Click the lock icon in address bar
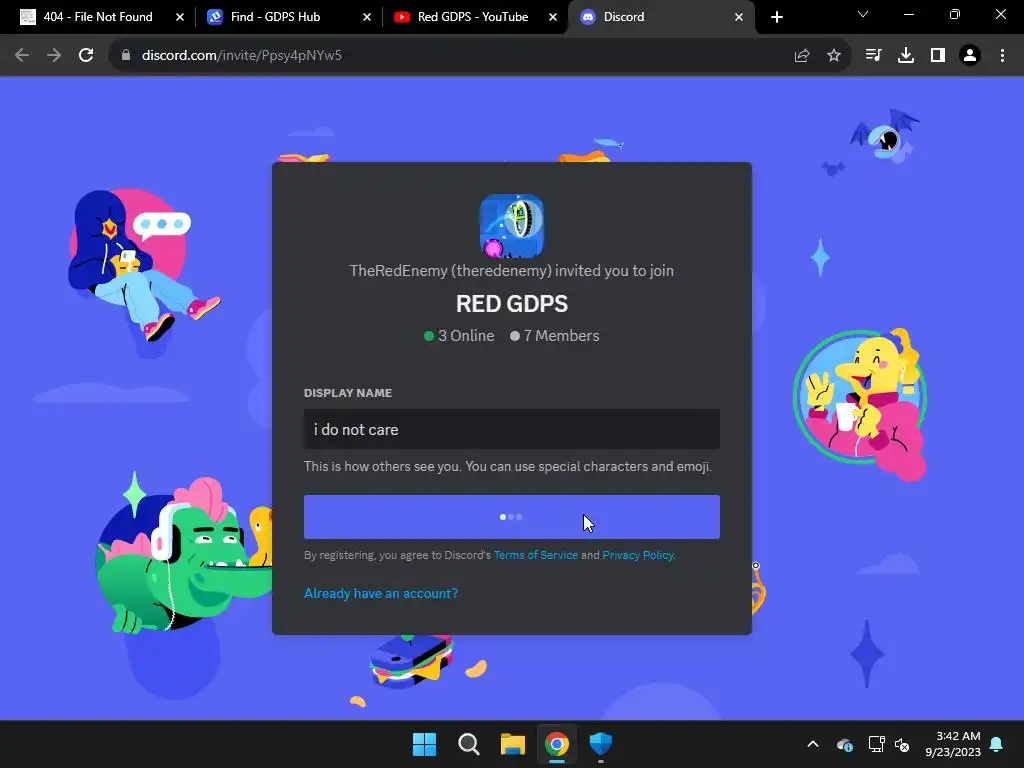The height and width of the screenshot is (768, 1024). 126,55
